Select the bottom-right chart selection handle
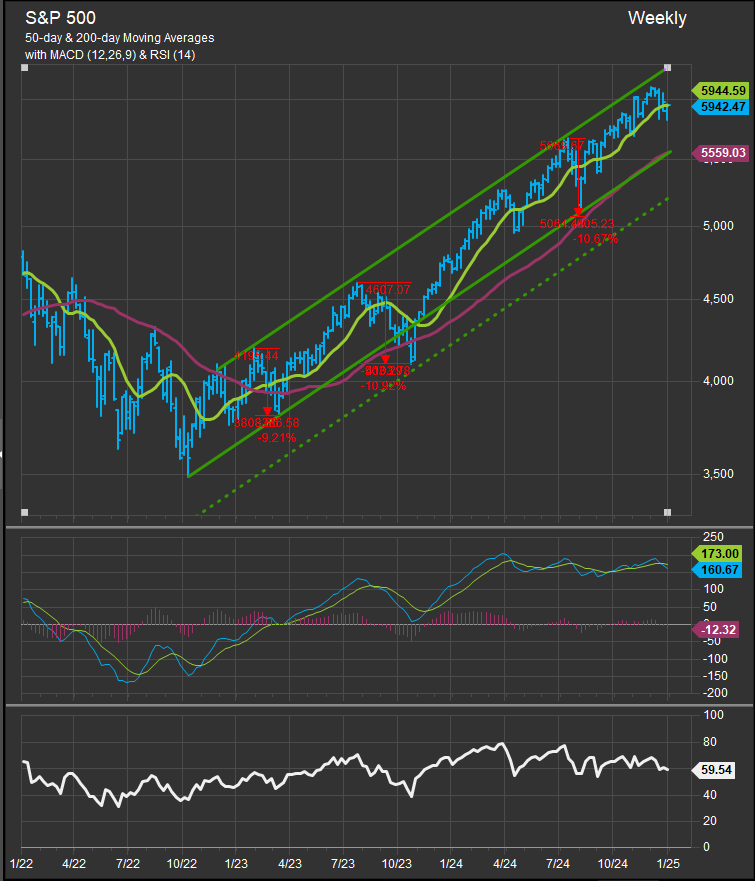The image size is (755, 881). point(667,512)
